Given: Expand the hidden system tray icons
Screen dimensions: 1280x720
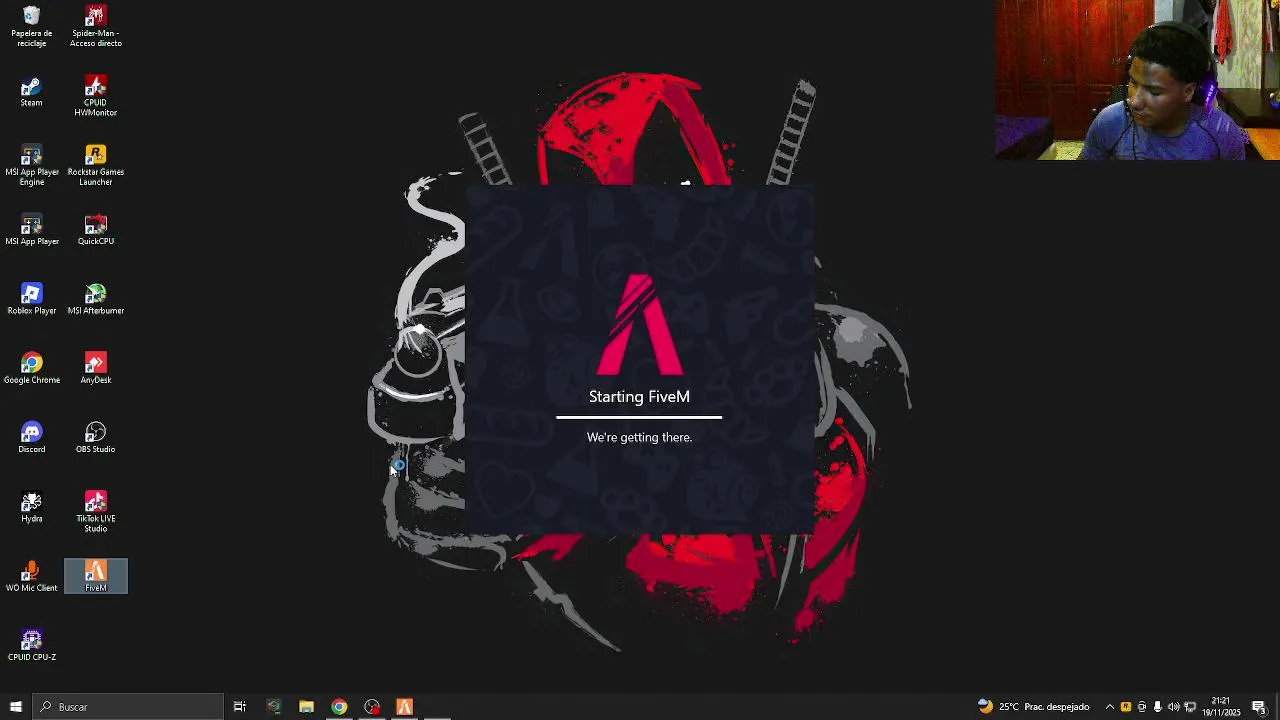Looking at the screenshot, I should [1109, 707].
